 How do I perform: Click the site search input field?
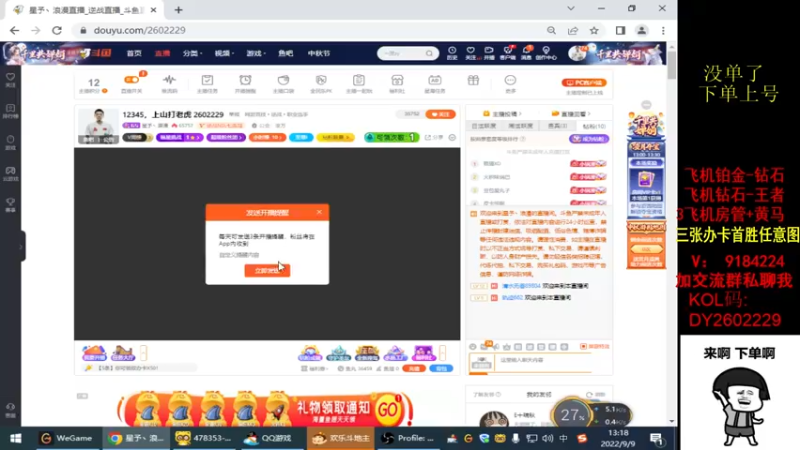[403, 53]
